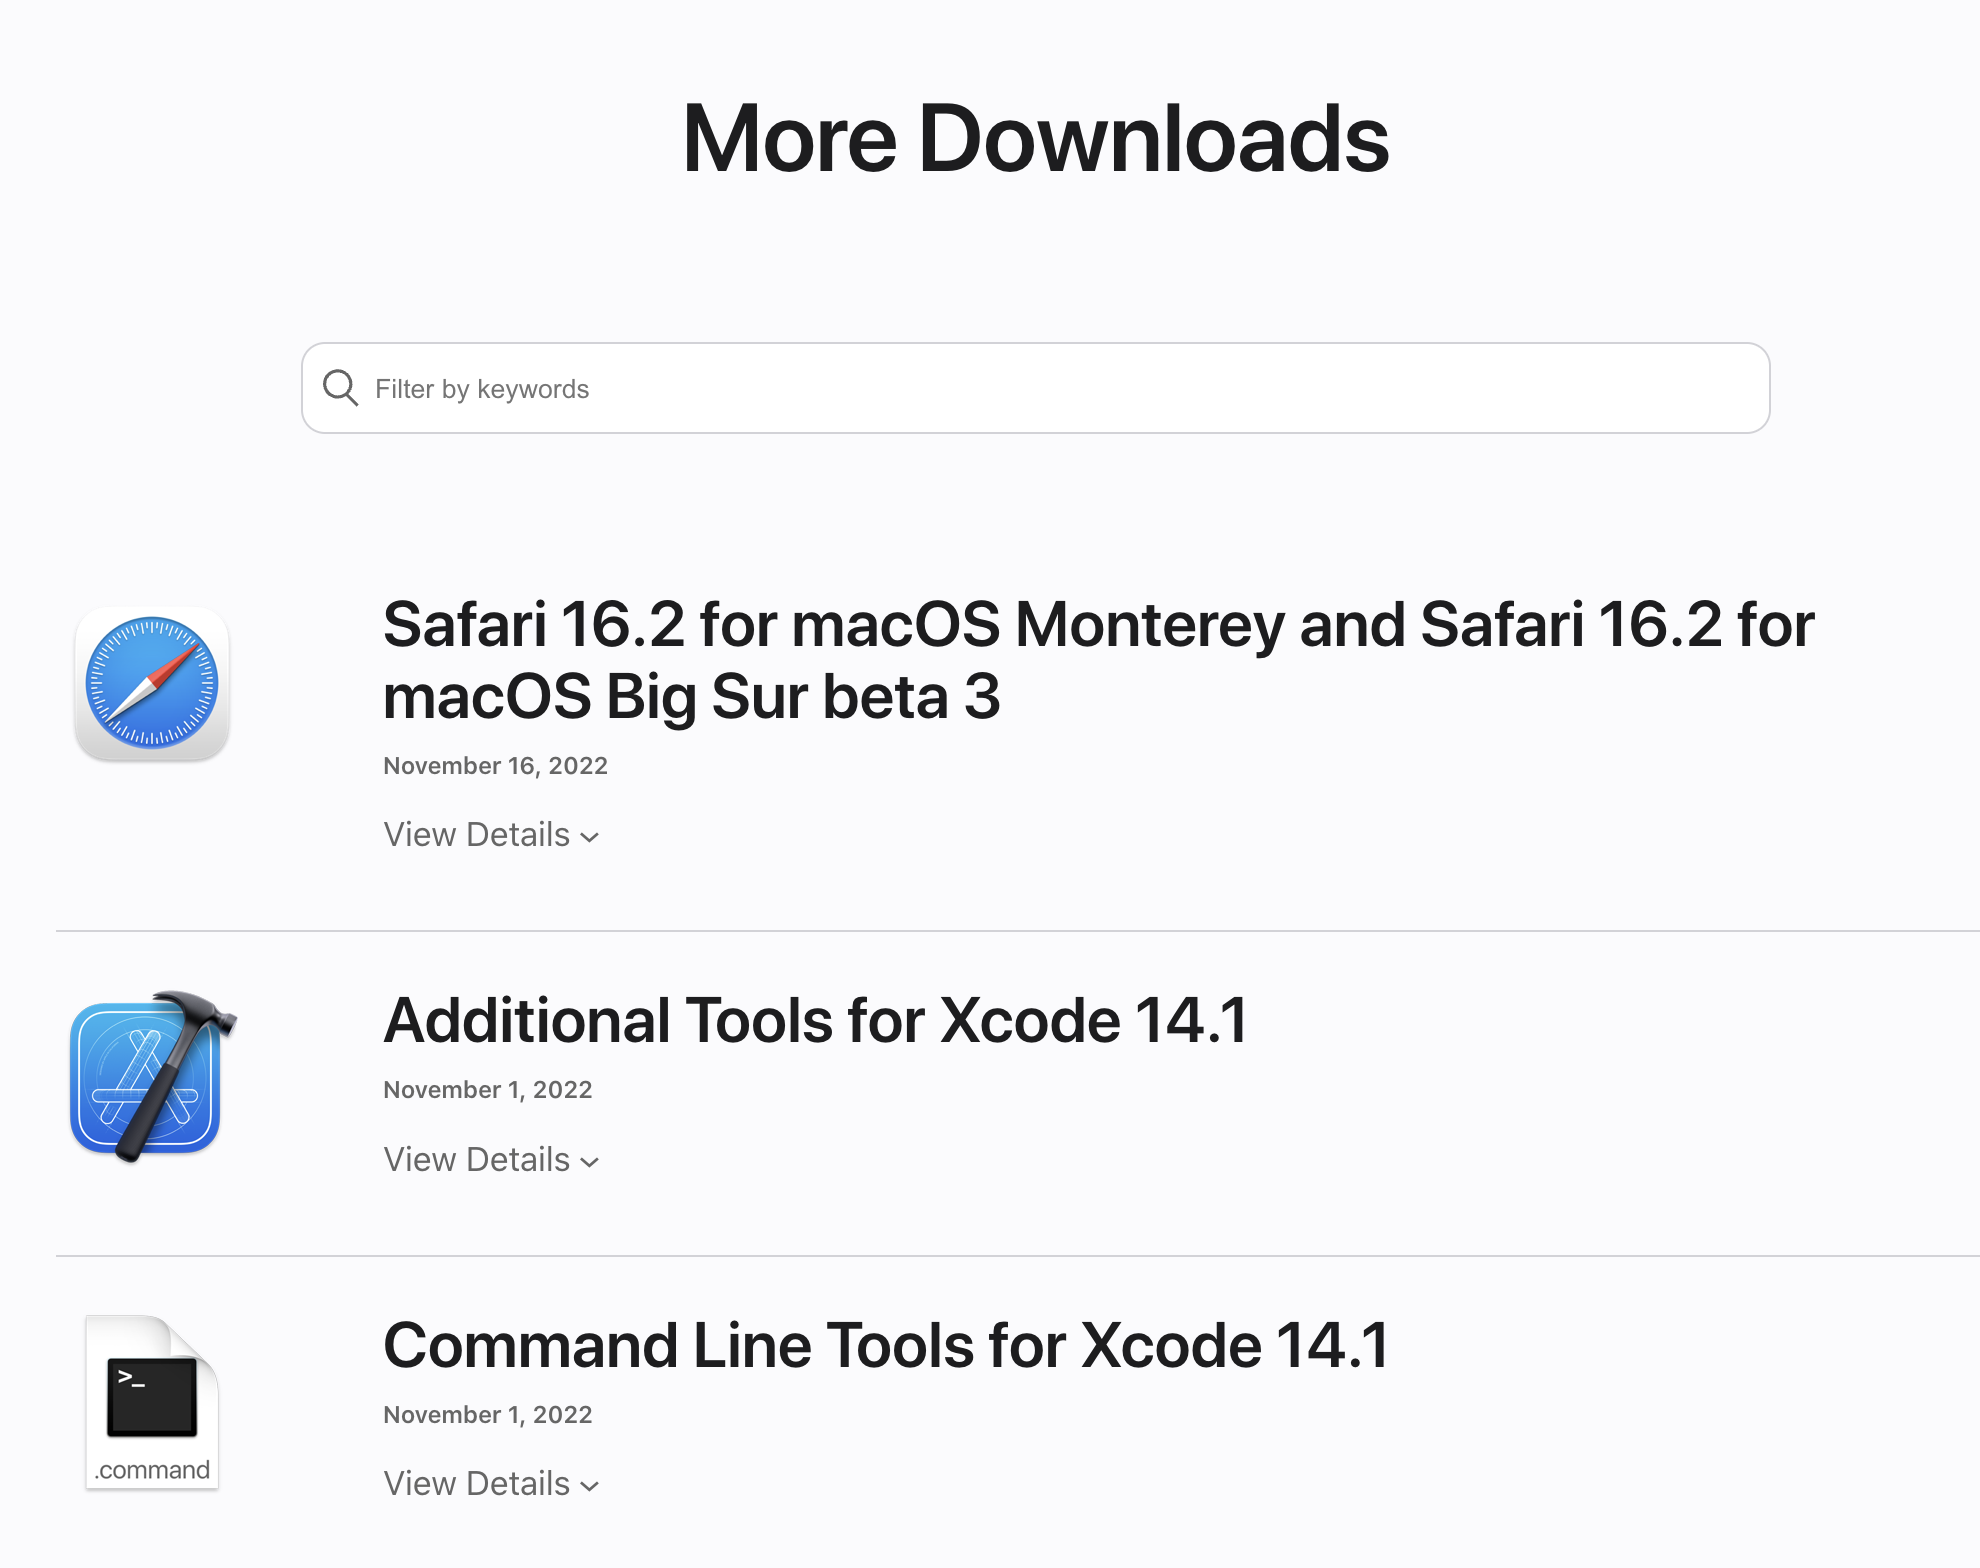The image size is (1980, 1568).
Task: Expand View Details for Command Line Tools
Action: pos(491,1483)
